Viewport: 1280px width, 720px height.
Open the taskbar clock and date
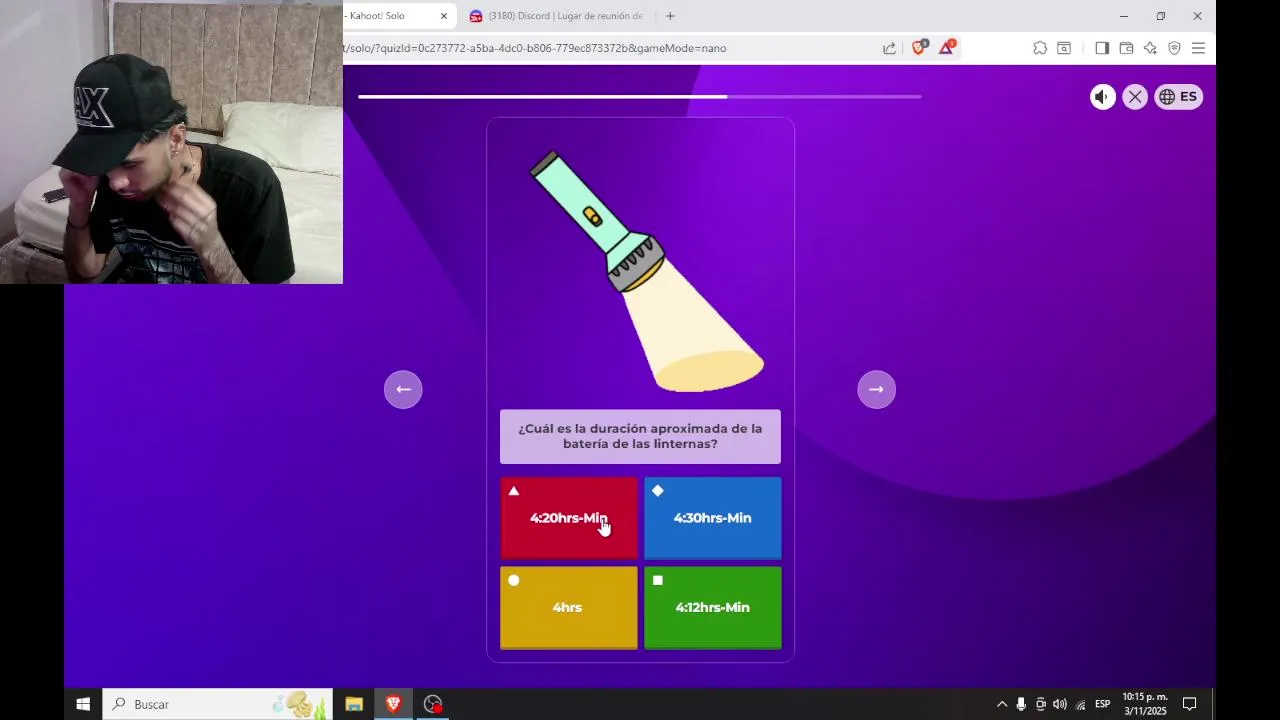coord(1145,704)
